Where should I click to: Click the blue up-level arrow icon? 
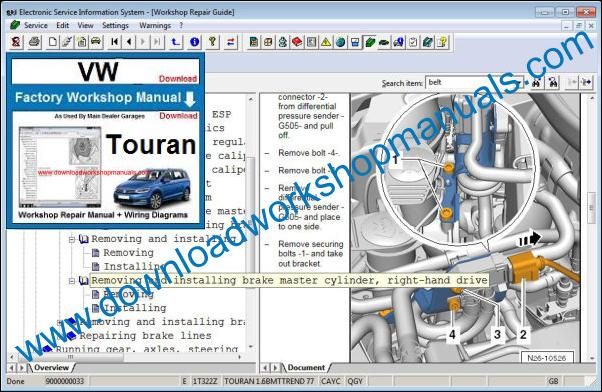point(175,41)
